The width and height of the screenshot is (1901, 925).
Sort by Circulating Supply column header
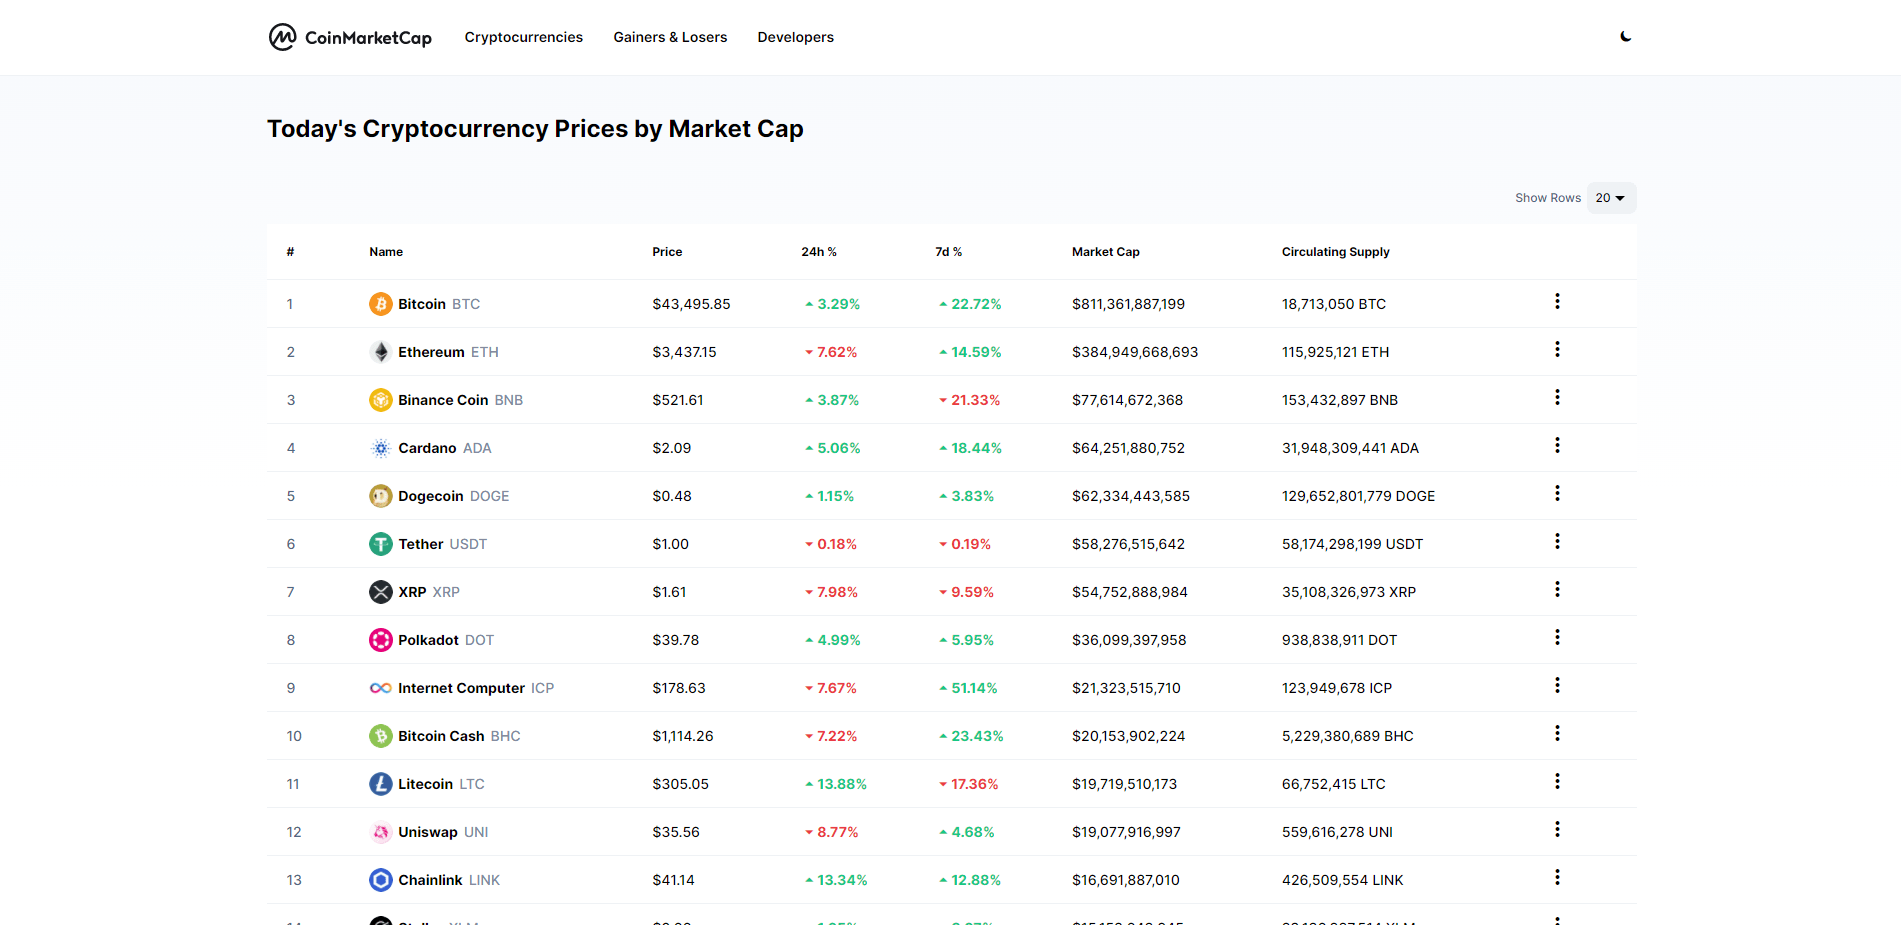pyautogui.click(x=1336, y=252)
